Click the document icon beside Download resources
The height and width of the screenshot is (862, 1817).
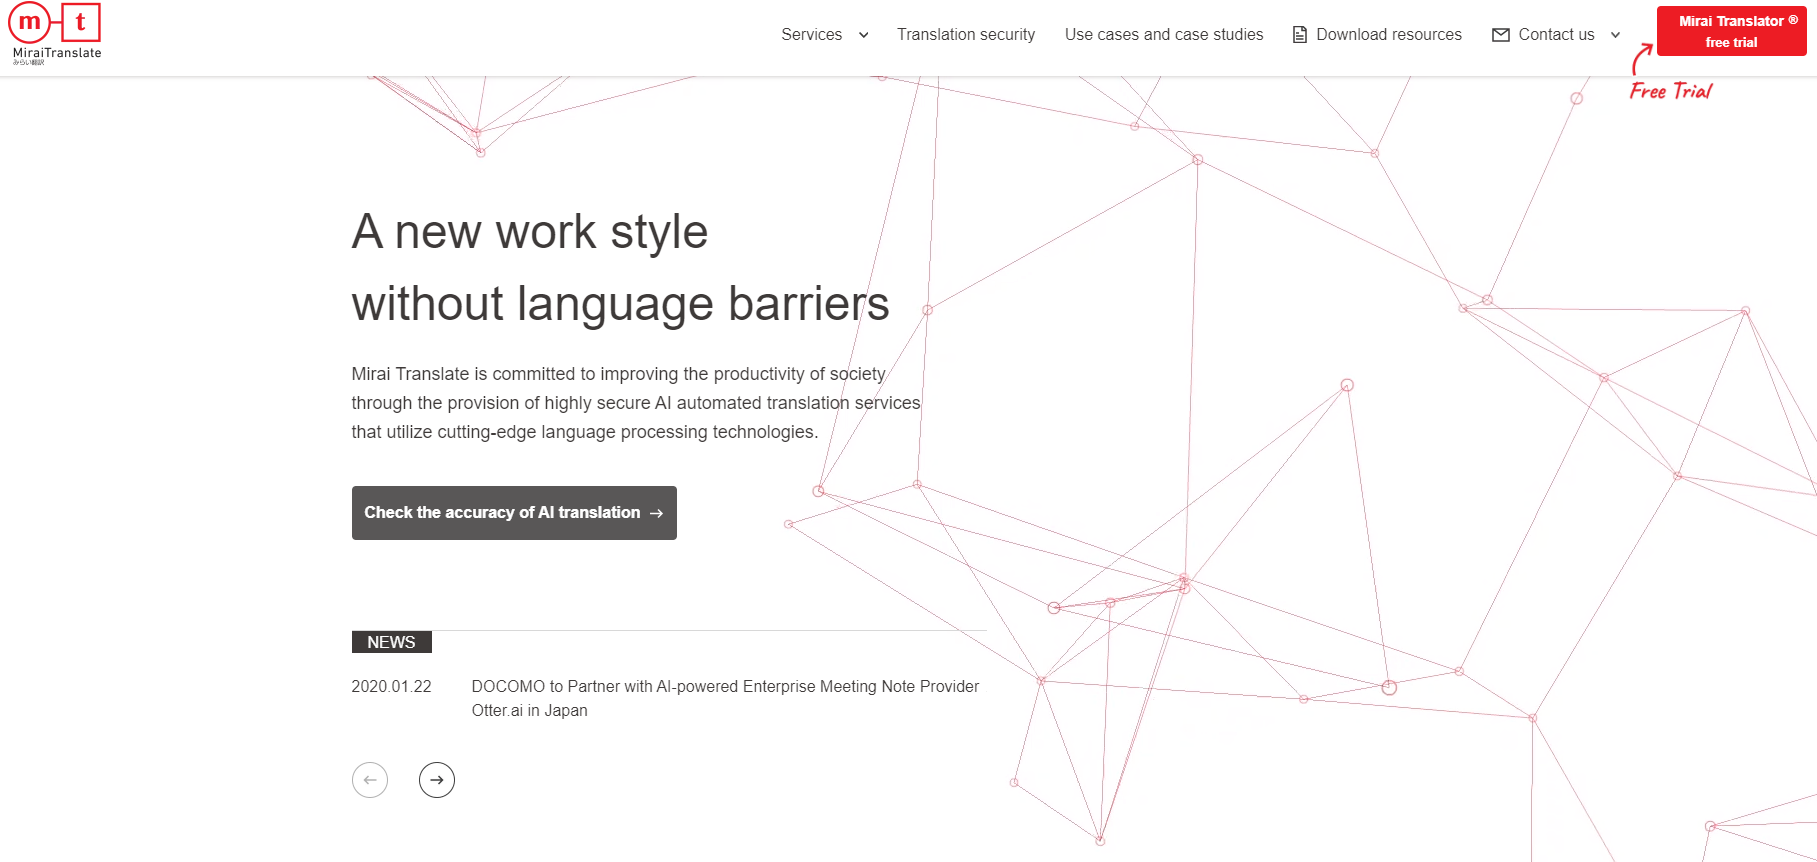click(1300, 35)
